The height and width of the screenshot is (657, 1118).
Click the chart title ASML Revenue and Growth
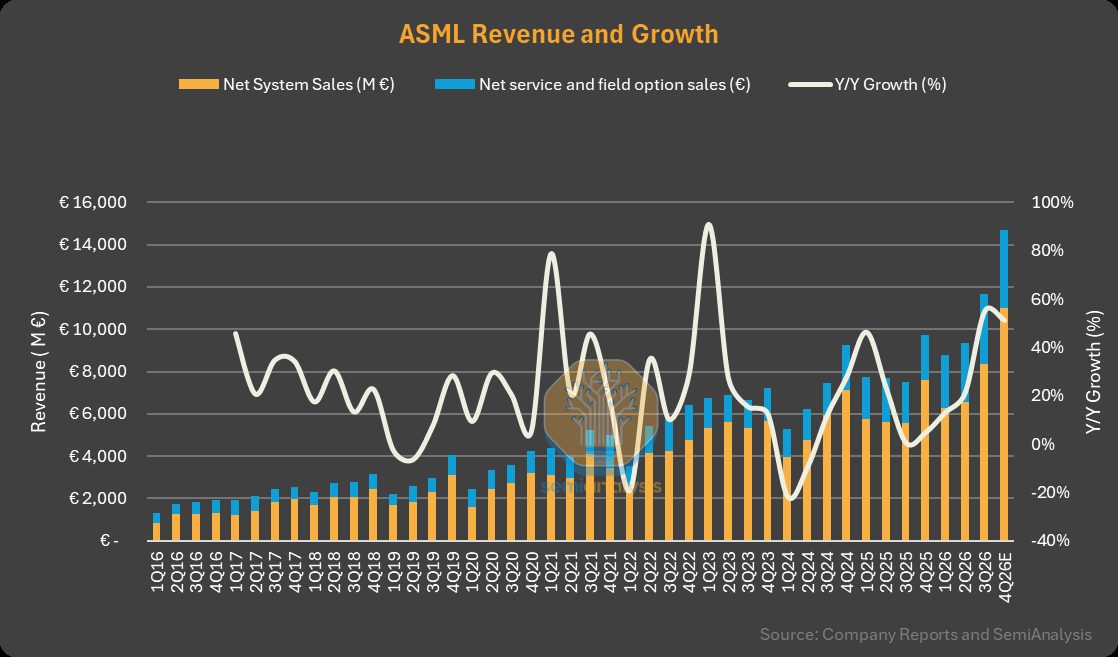pyautogui.click(x=558, y=34)
